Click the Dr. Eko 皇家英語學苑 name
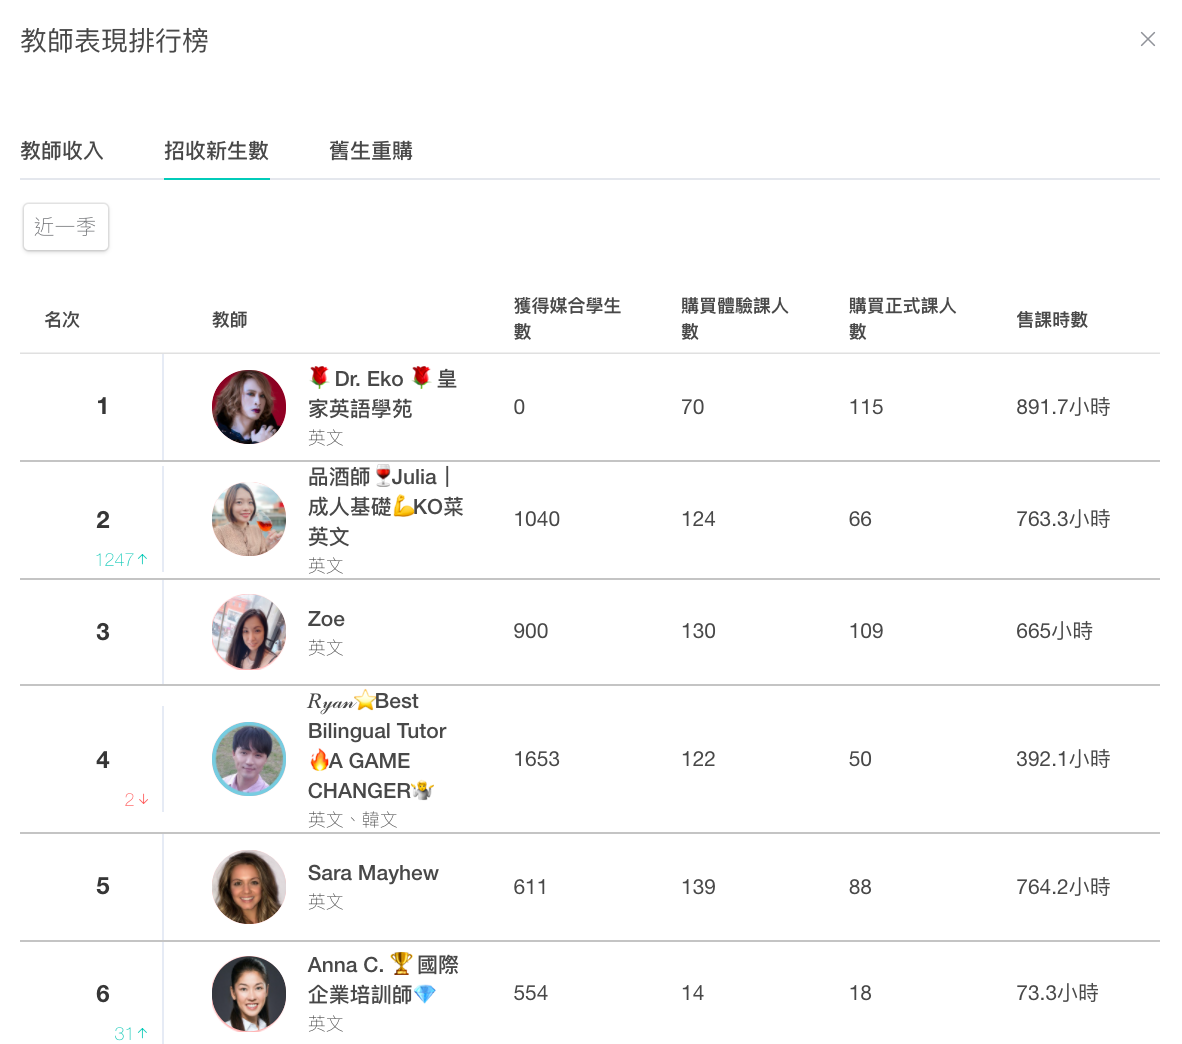 383,393
